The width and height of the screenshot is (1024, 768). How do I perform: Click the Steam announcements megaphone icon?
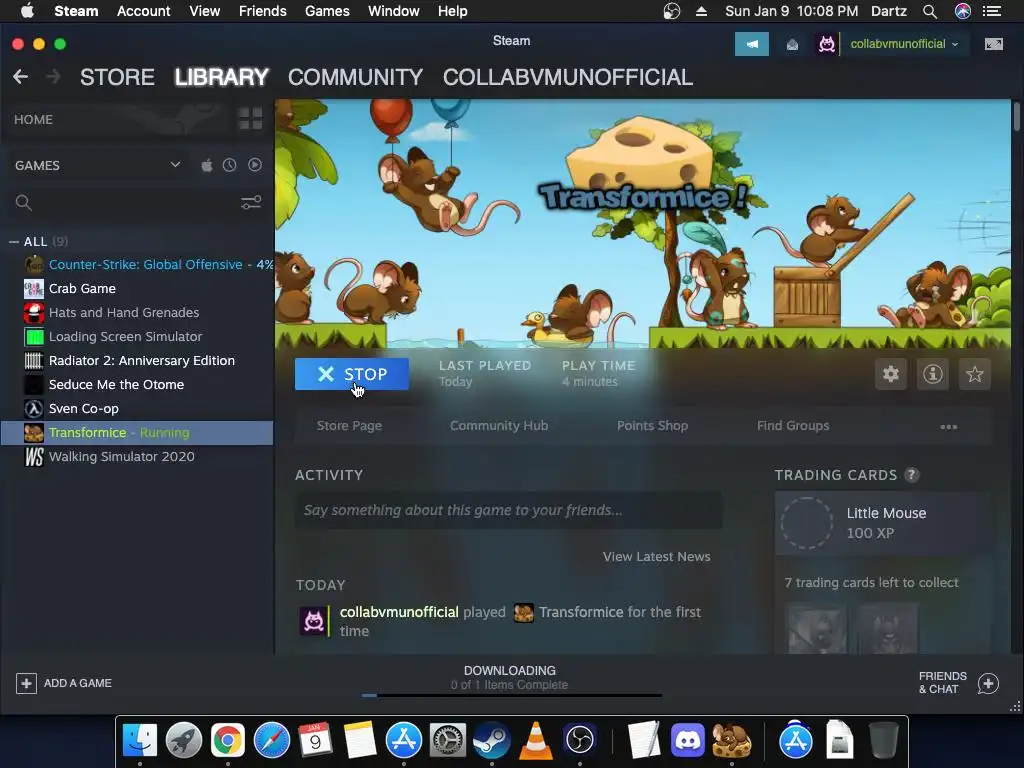752,44
